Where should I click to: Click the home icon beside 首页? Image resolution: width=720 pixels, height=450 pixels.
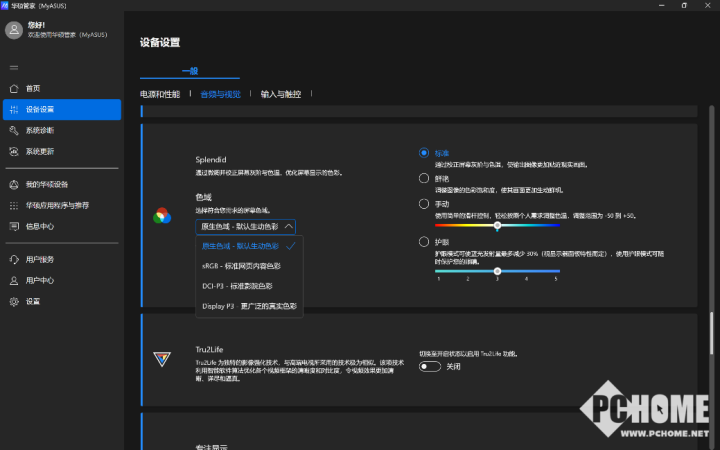[x=14, y=88]
